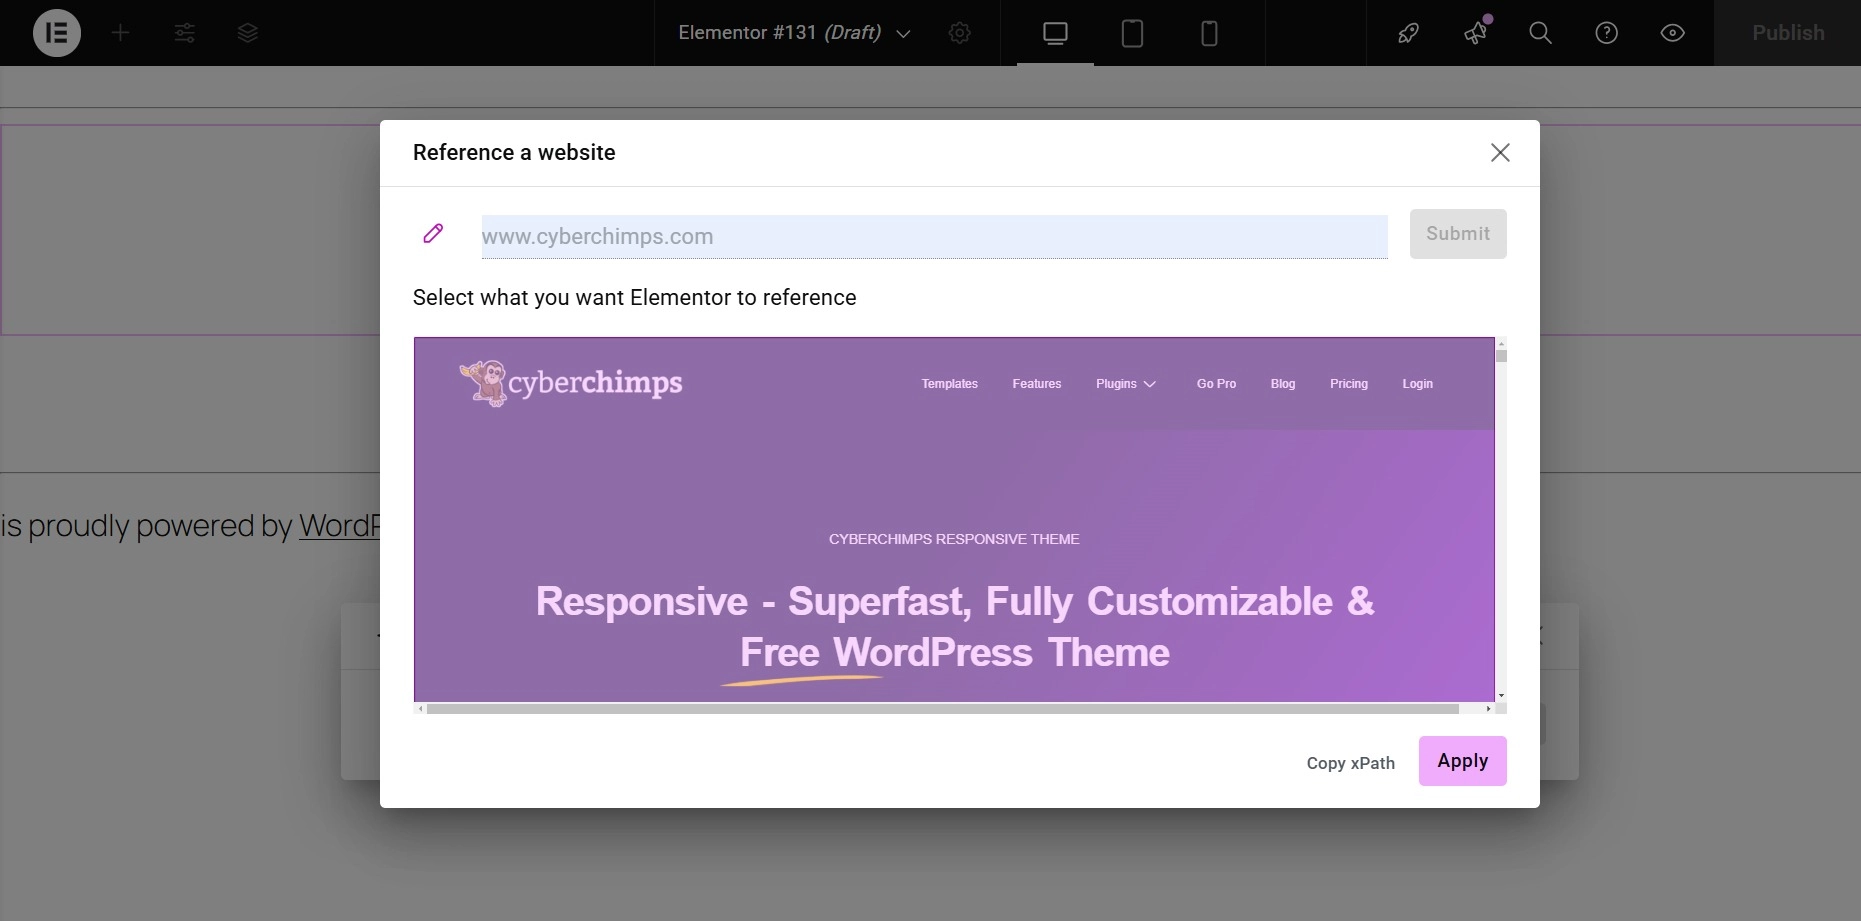Click Login link in preview navigation

[1418, 384]
